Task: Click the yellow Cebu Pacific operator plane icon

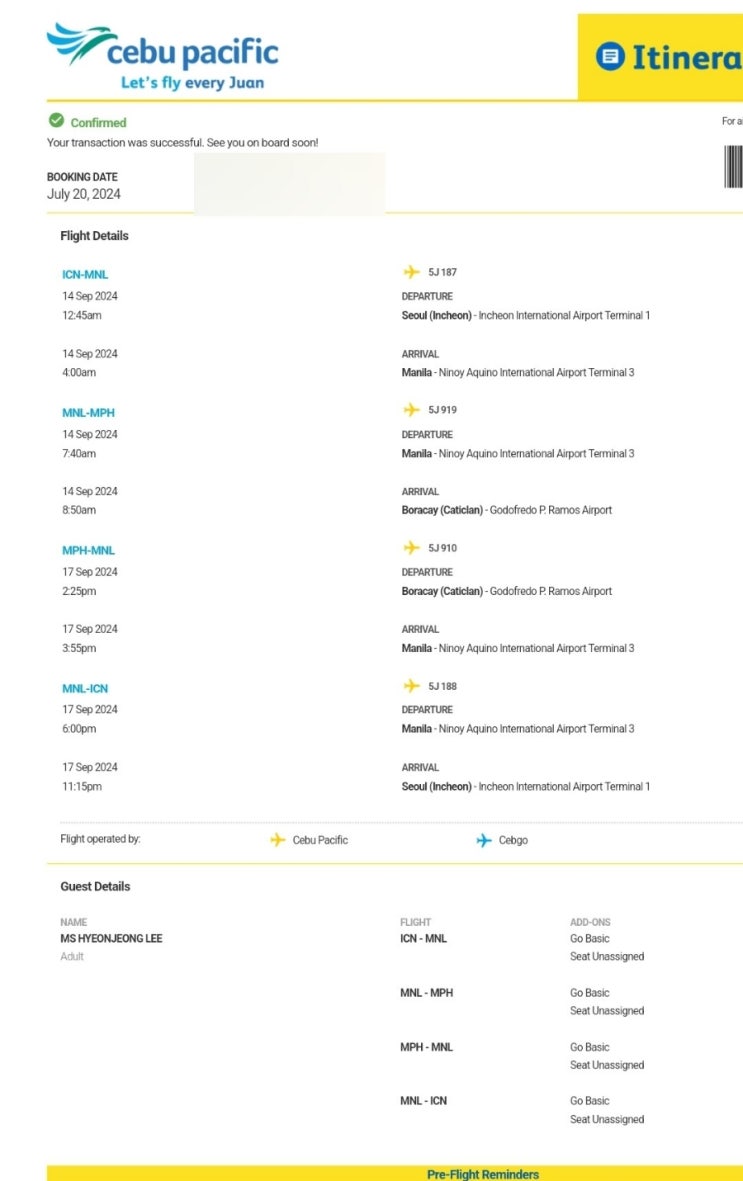Action: (278, 840)
